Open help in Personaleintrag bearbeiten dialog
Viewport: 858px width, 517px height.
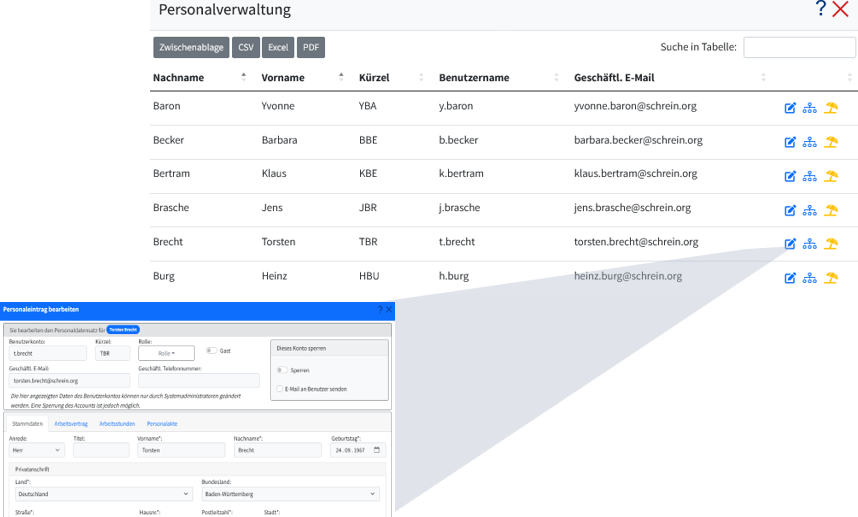click(x=380, y=310)
